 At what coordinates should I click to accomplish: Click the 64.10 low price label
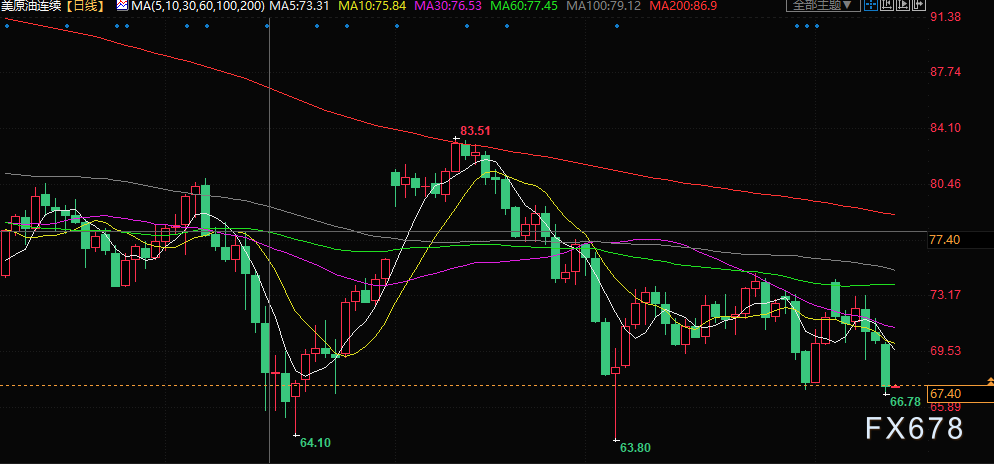tap(315, 443)
